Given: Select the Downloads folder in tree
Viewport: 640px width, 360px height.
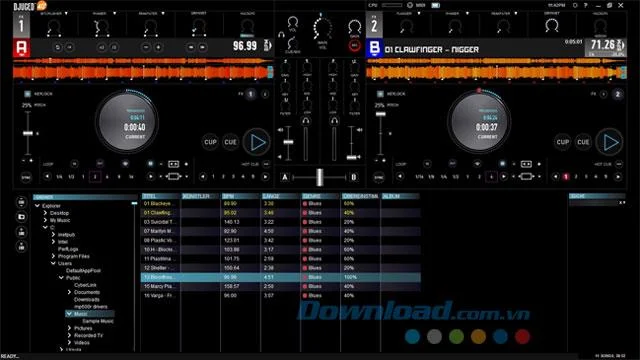Looking at the screenshot, I should point(87,300).
